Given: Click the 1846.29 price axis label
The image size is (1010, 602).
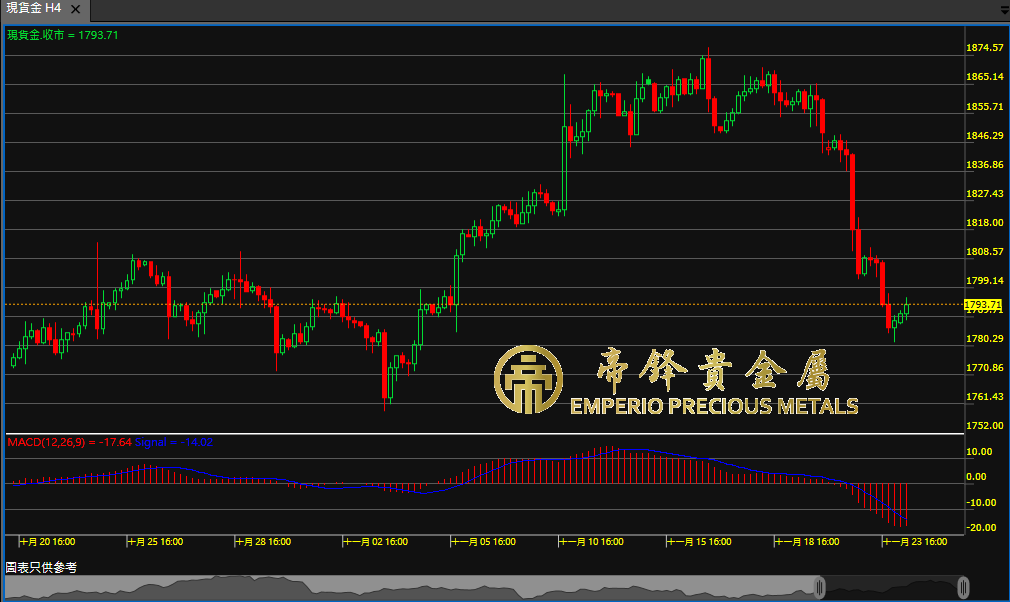Looking at the screenshot, I should point(985,135).
